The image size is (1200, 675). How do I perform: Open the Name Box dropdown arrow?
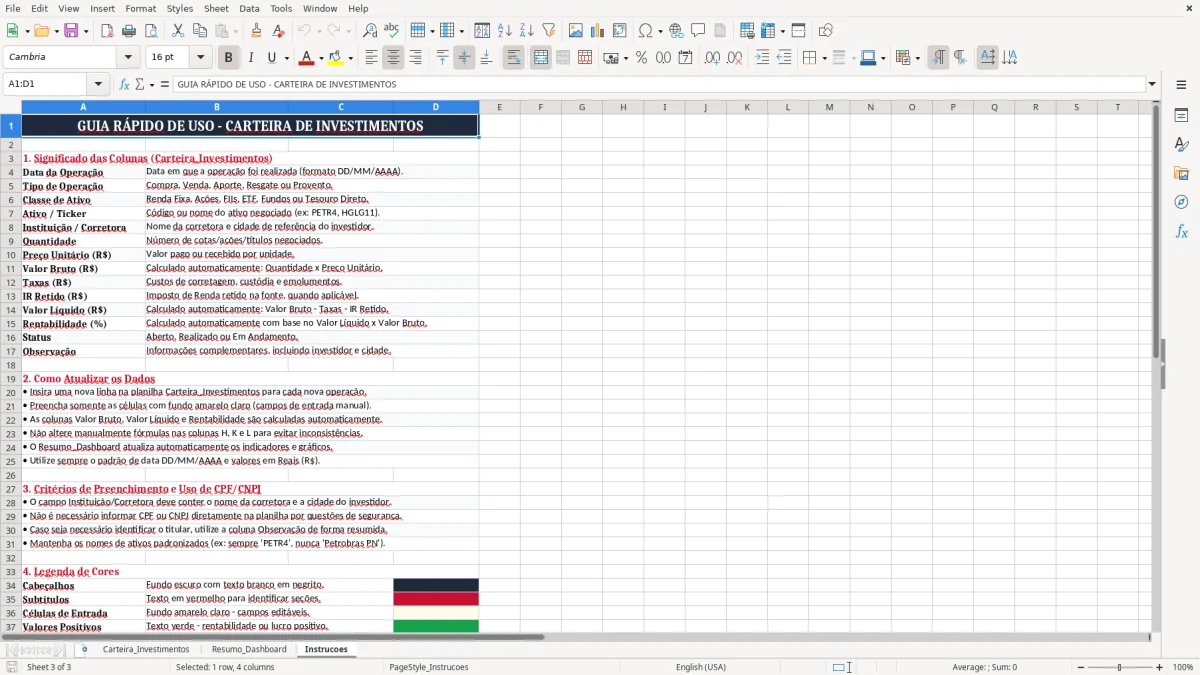click(x=98, y=84)
